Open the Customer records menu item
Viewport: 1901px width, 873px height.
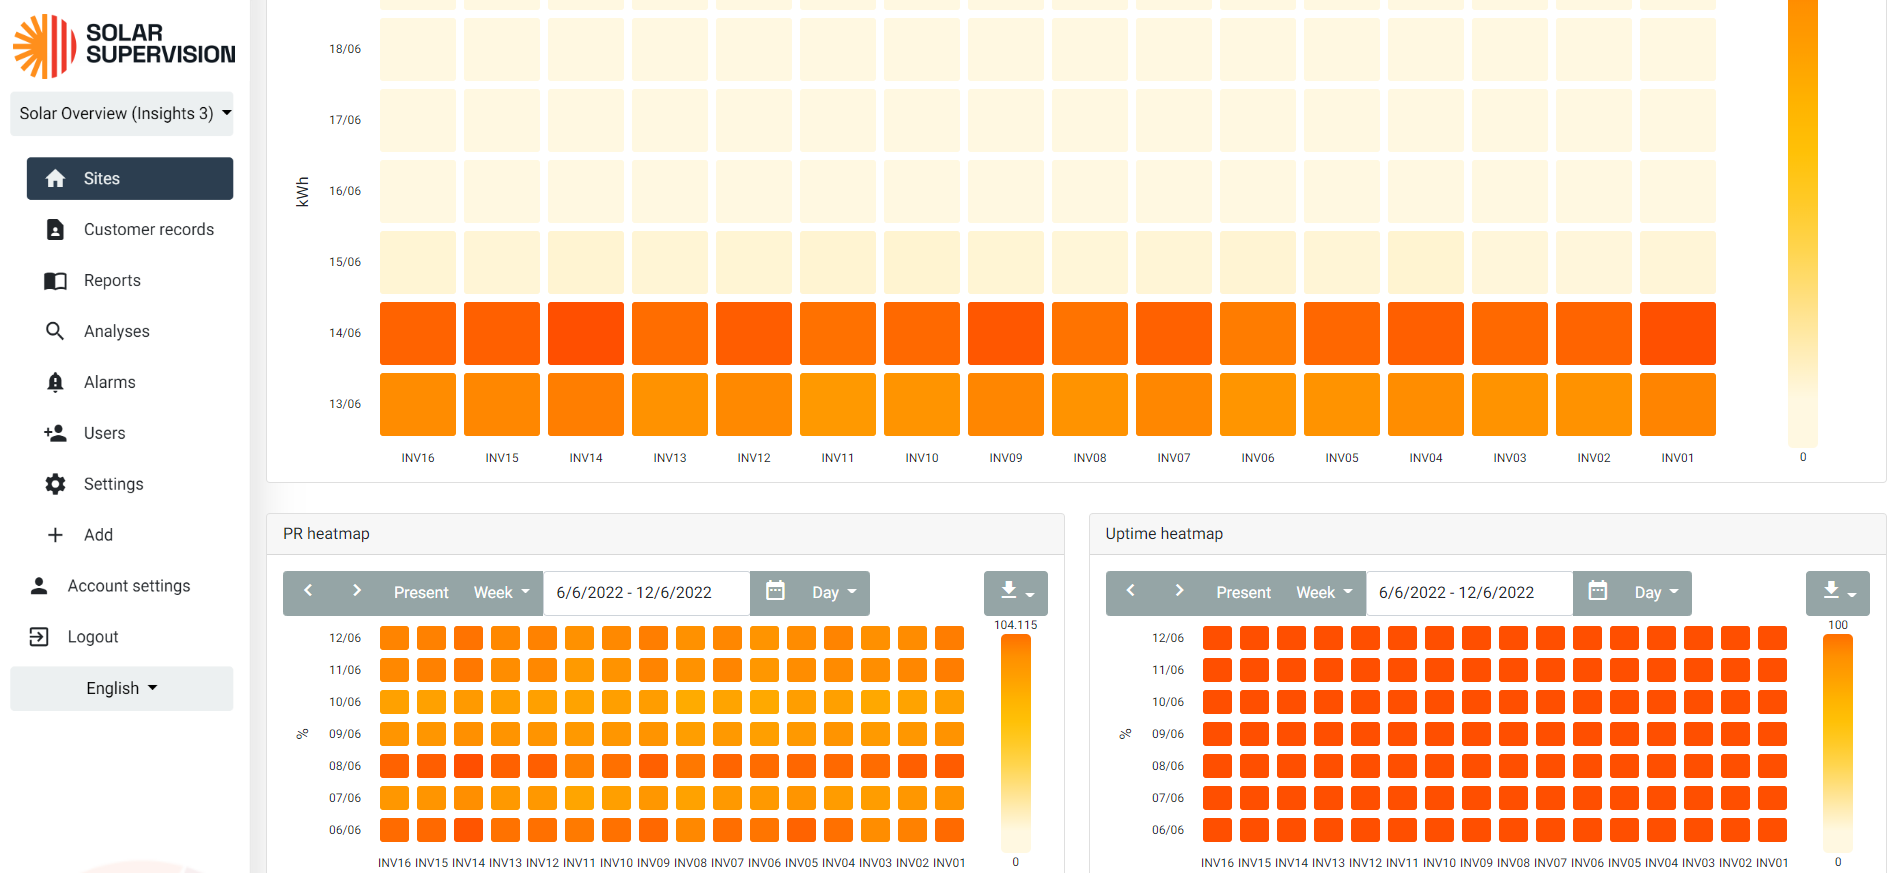point(148,229)
